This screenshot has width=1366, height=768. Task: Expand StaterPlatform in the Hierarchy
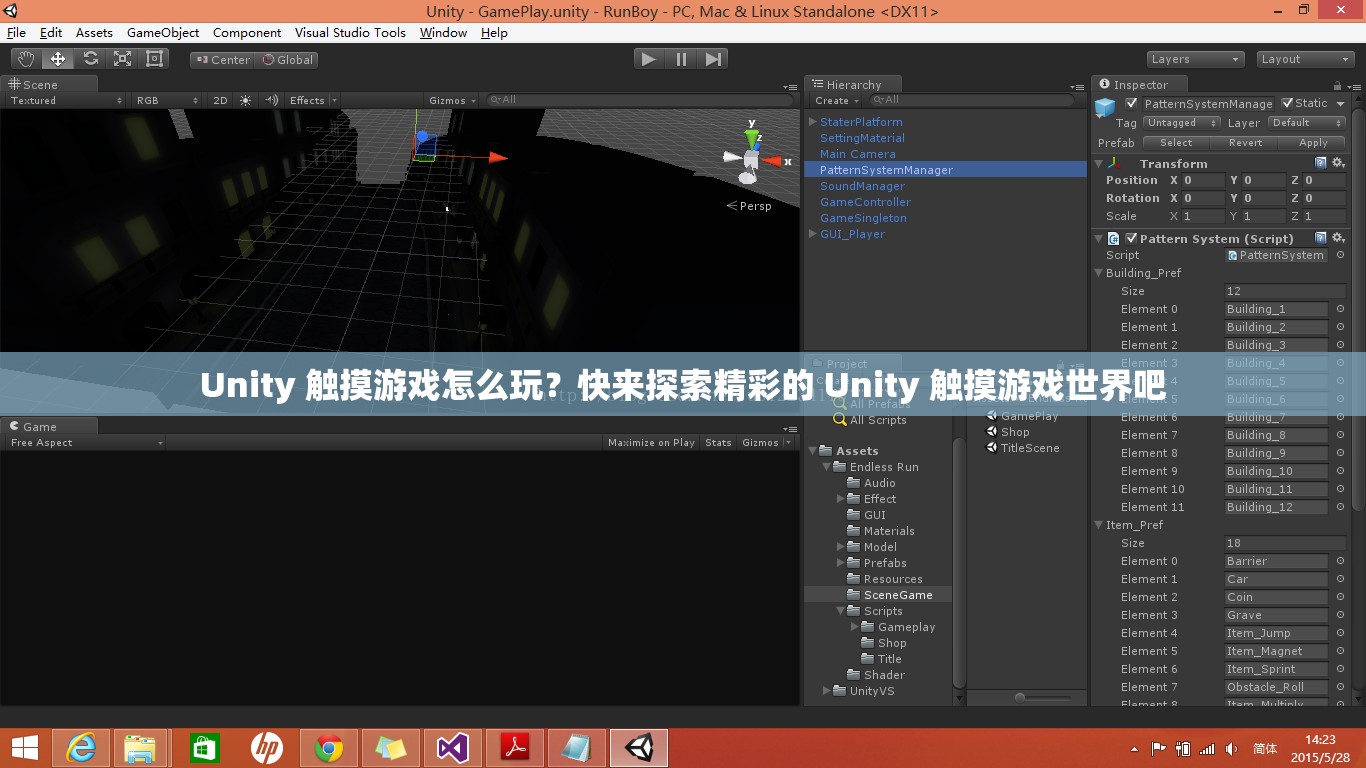click(x=813, y=122)
